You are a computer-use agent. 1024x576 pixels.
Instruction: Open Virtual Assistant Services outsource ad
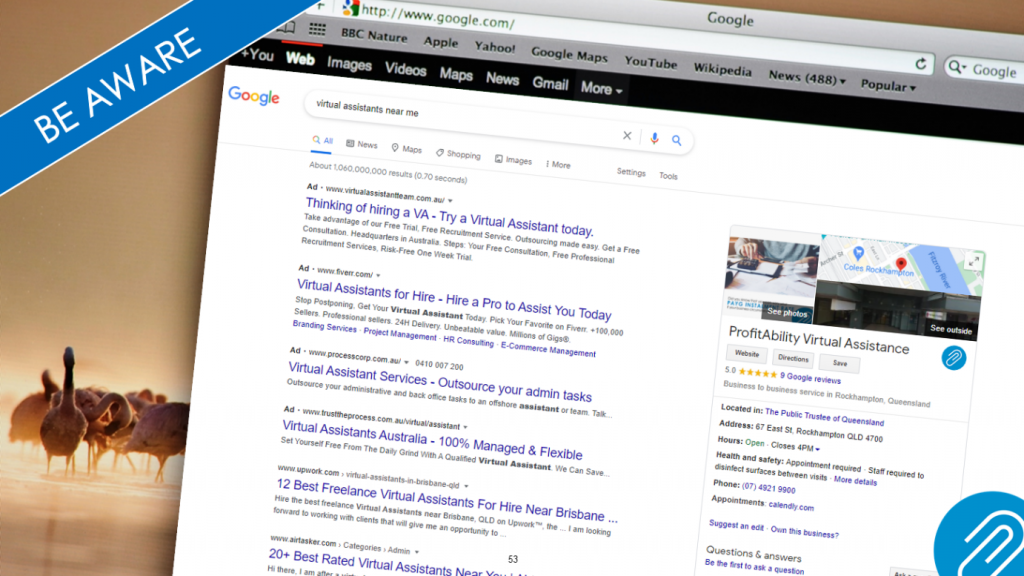(x=440, y=381)
